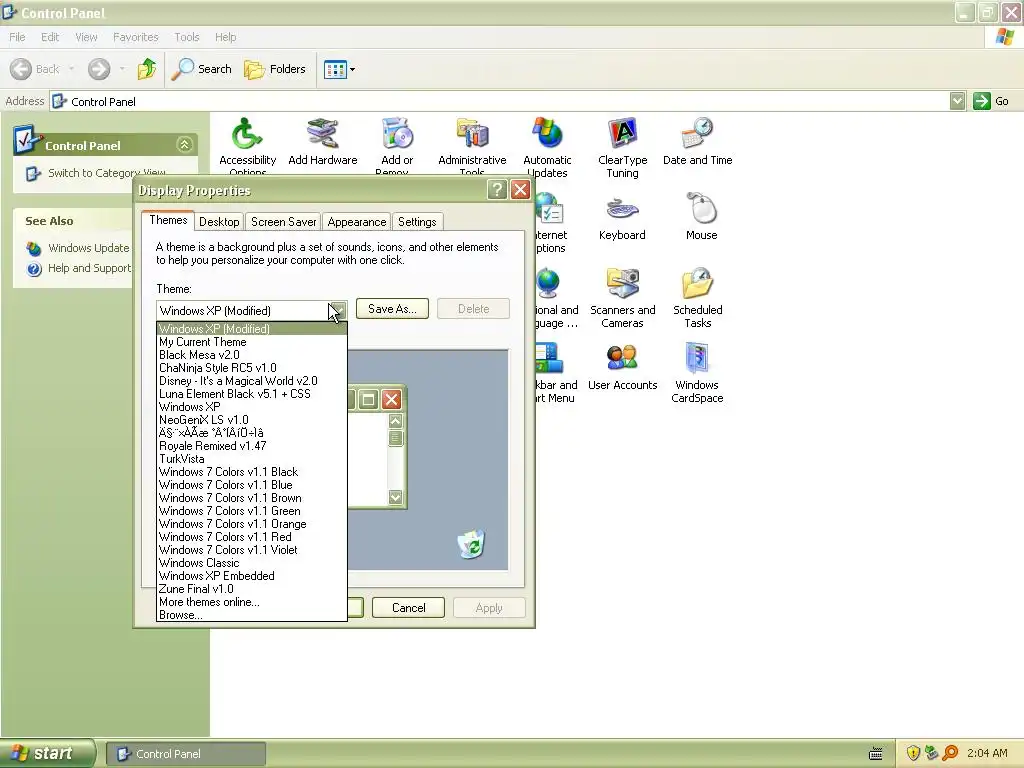Switch to the Settings tab

coord(417,222)
